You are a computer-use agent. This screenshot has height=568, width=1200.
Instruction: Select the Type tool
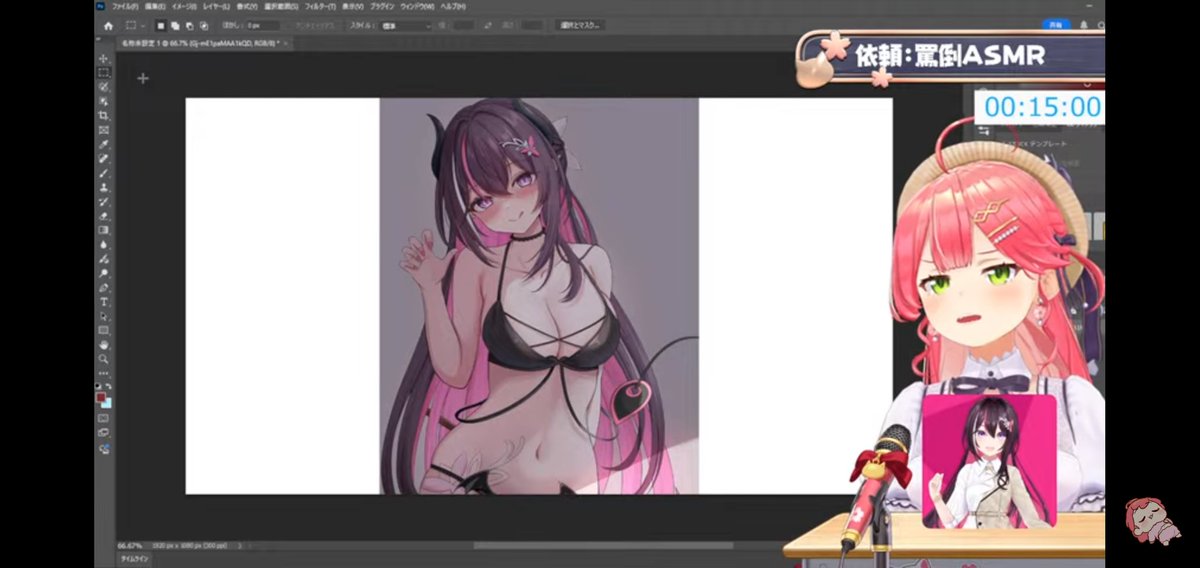(x=104, y=301)
